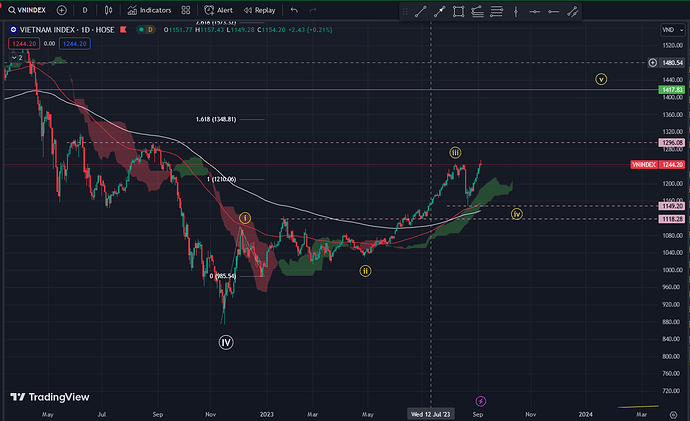The height and width of the screenshot is (421, 690).
Task: Undo the last chart action
Action: pos(294,10)
